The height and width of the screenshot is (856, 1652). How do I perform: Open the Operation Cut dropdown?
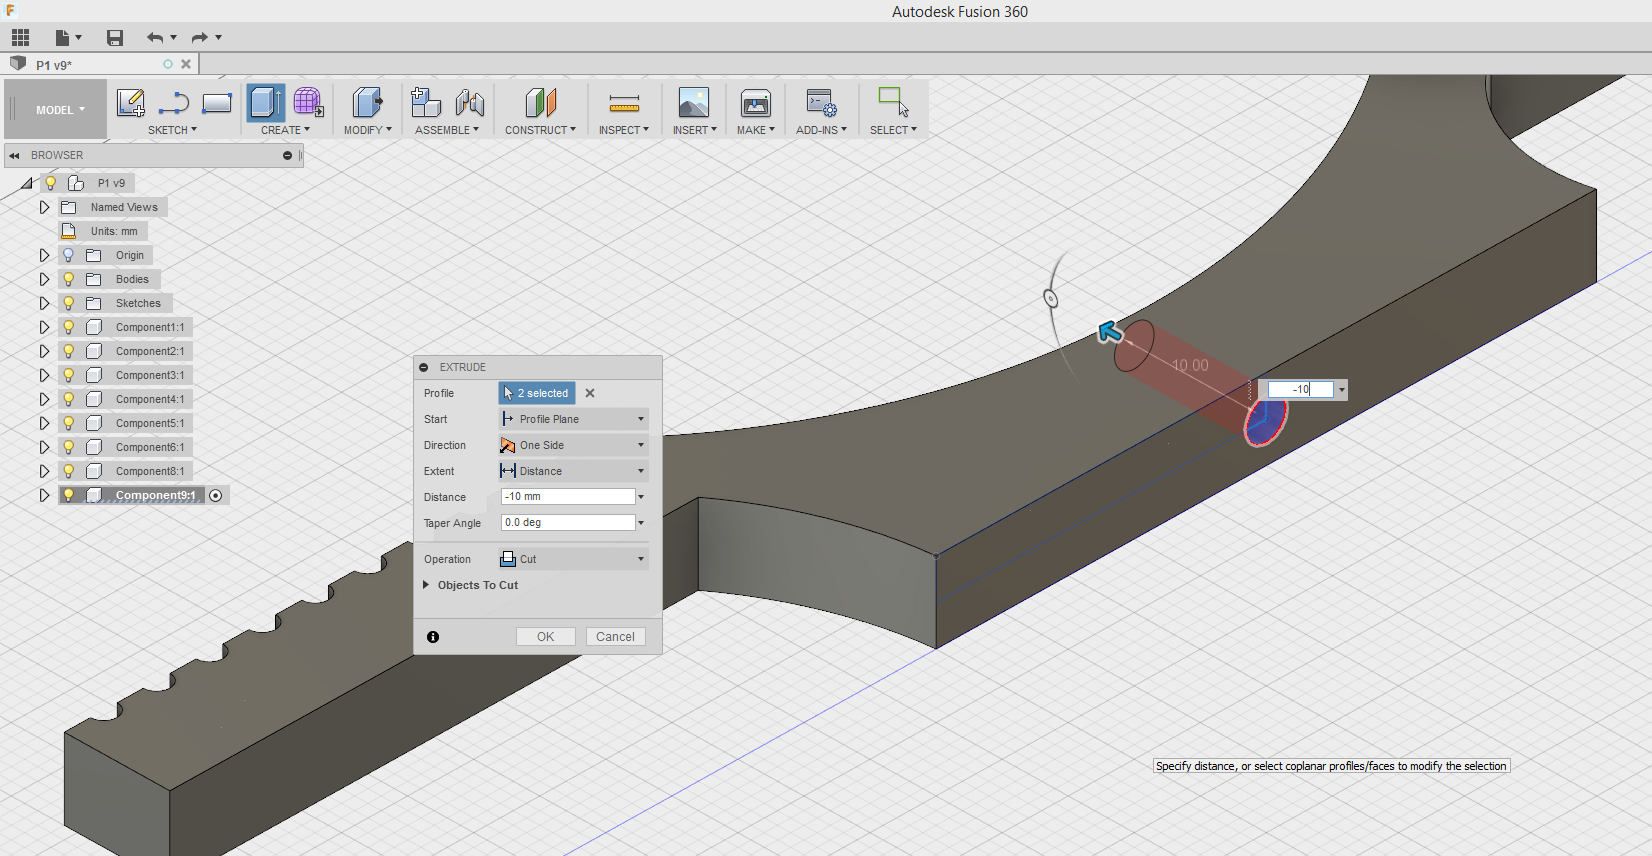click(574, 559)
